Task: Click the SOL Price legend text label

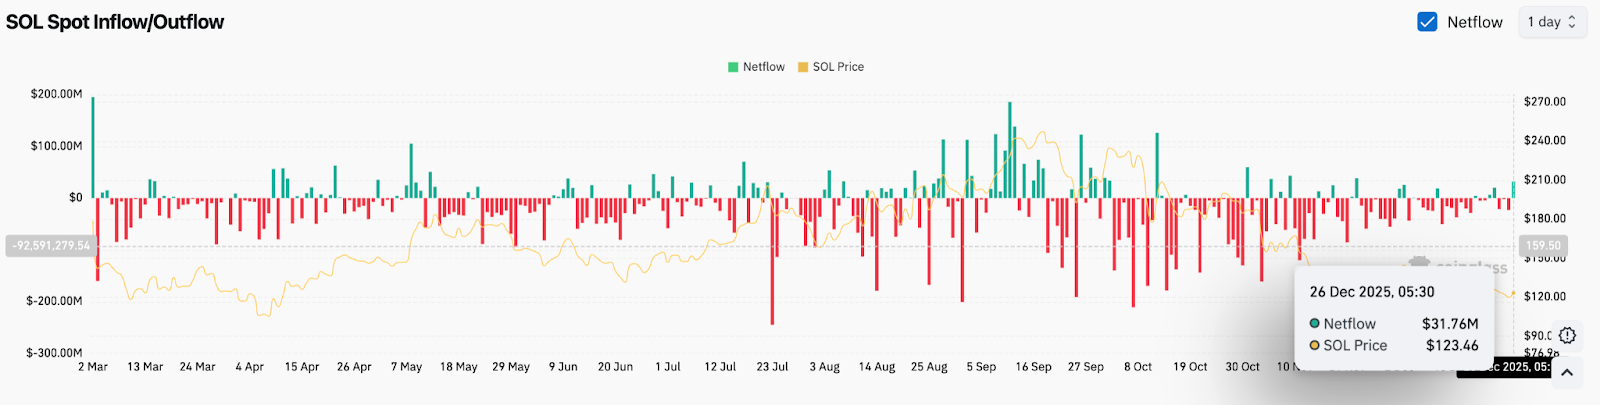Action: click(838, 67)
